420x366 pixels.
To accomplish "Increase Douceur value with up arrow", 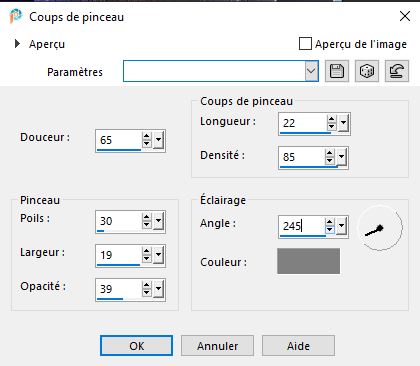I will [146, 136].
